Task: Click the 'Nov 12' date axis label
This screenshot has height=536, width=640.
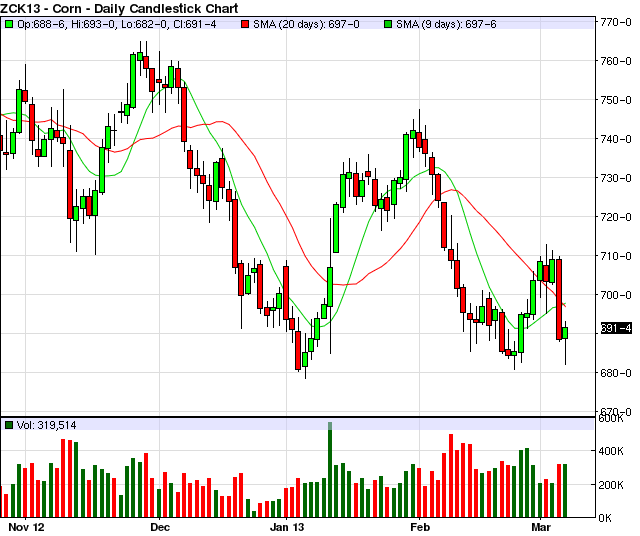Action: [x=26, y=527]
